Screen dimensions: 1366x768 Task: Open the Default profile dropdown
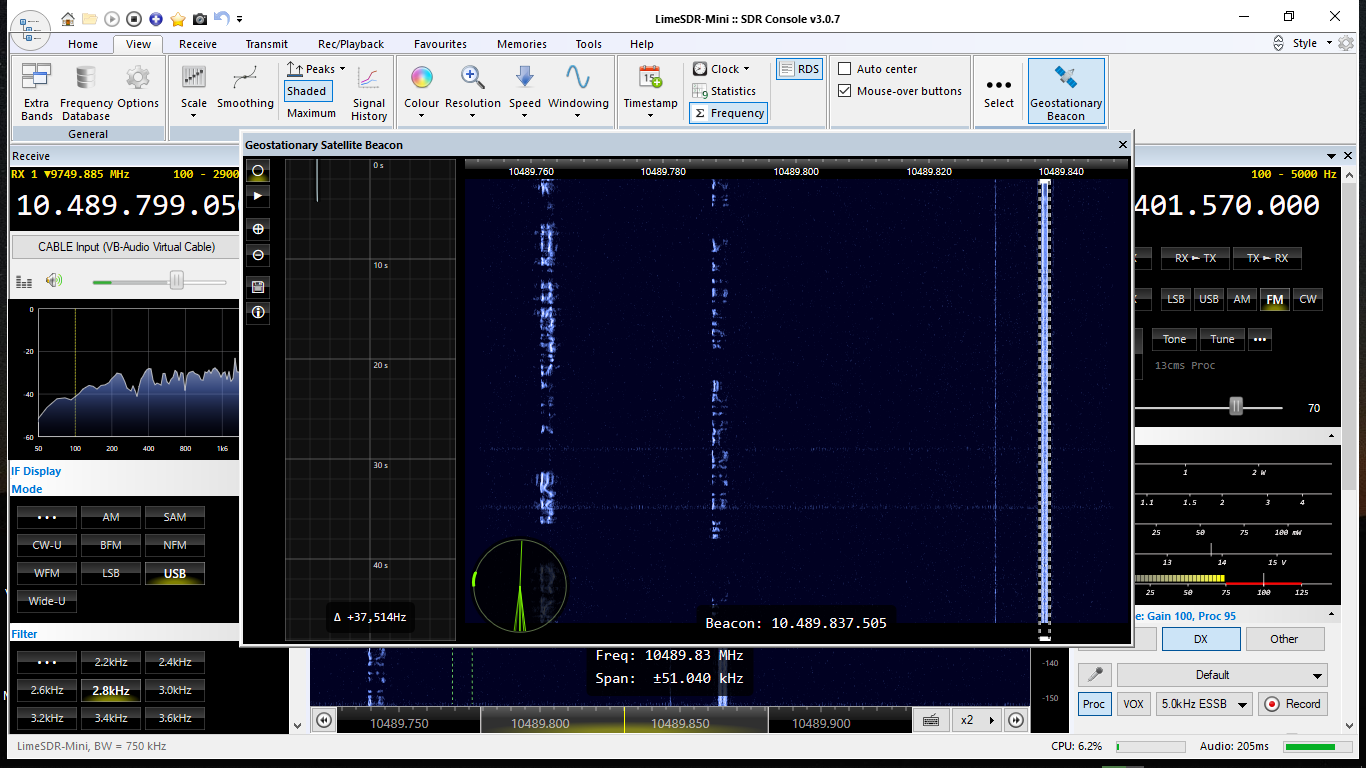[1223, 675]
